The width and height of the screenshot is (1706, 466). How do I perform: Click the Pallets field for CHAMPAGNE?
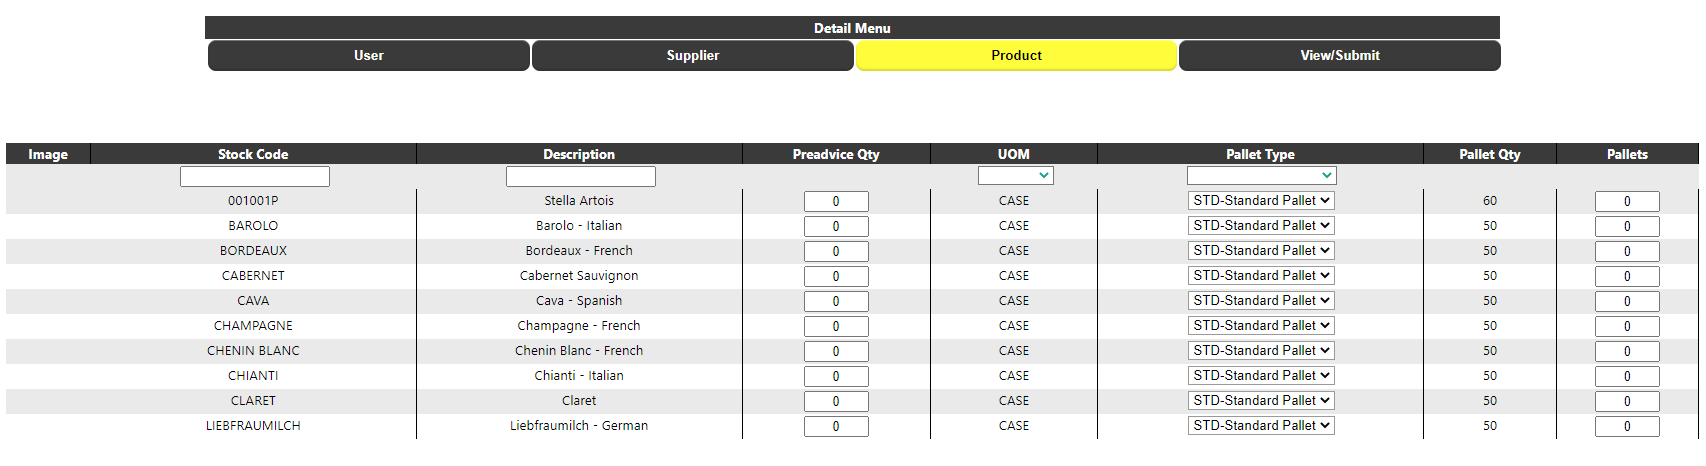point(1627,326)
